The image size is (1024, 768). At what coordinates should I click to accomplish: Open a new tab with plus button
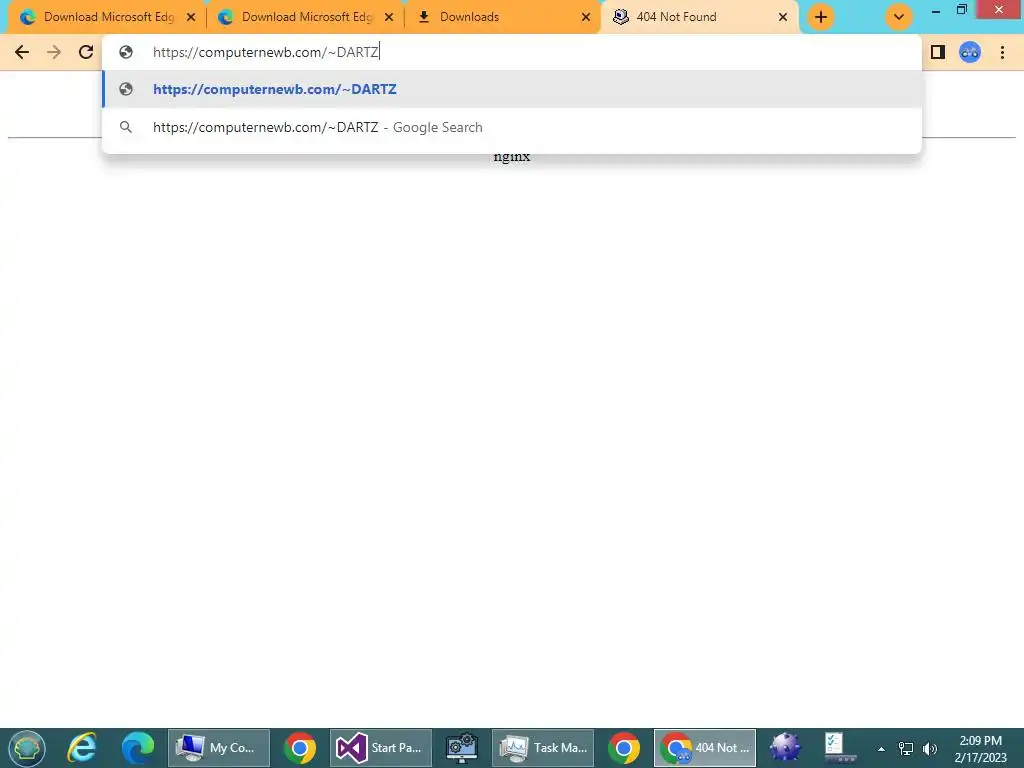point(821,17)
